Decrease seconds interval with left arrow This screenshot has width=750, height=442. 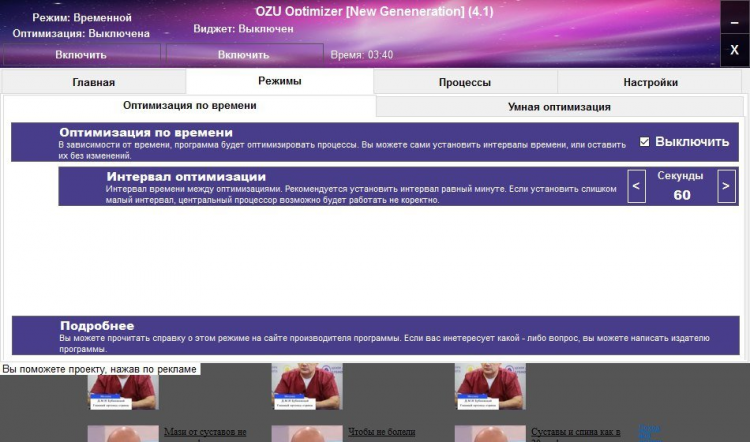coord(636,186)
